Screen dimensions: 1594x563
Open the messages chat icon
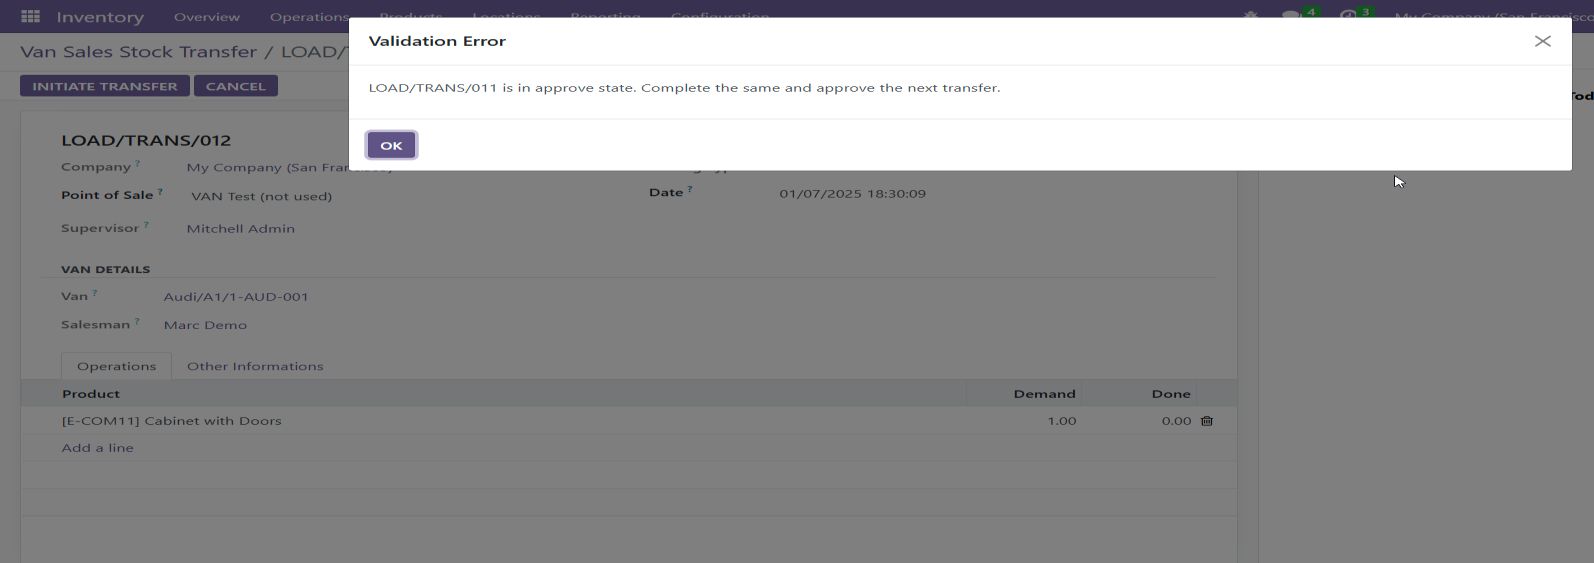[x=1292, y=16]
